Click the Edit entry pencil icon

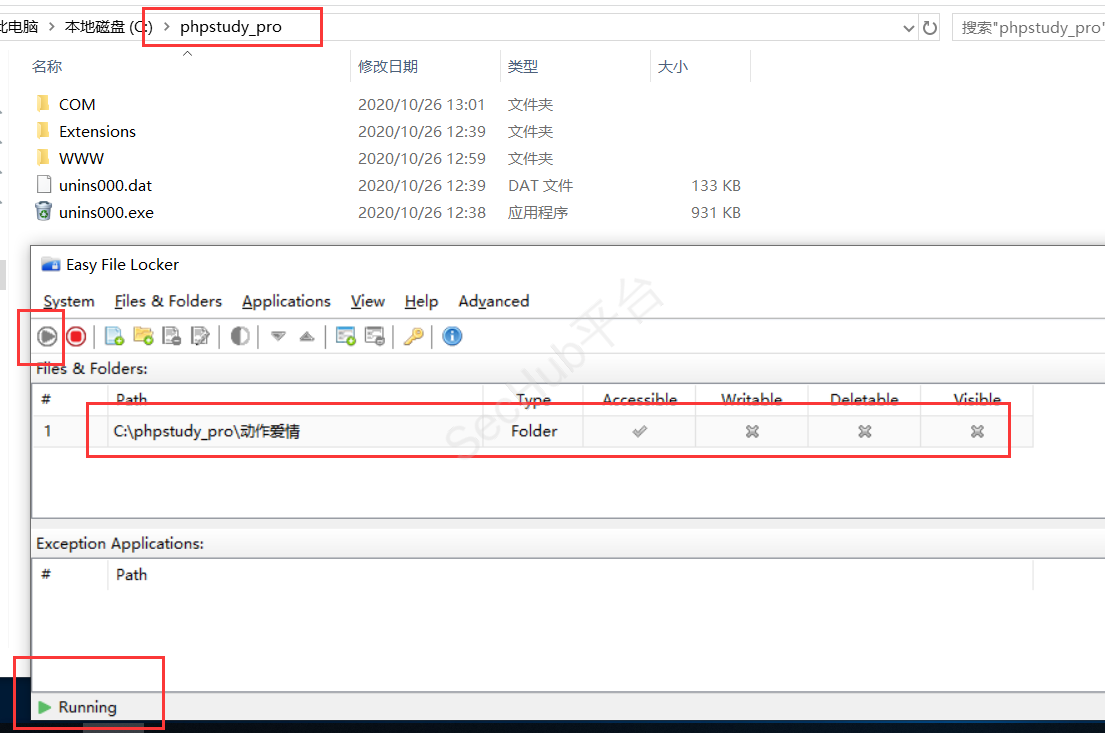(x=200, y=336)
